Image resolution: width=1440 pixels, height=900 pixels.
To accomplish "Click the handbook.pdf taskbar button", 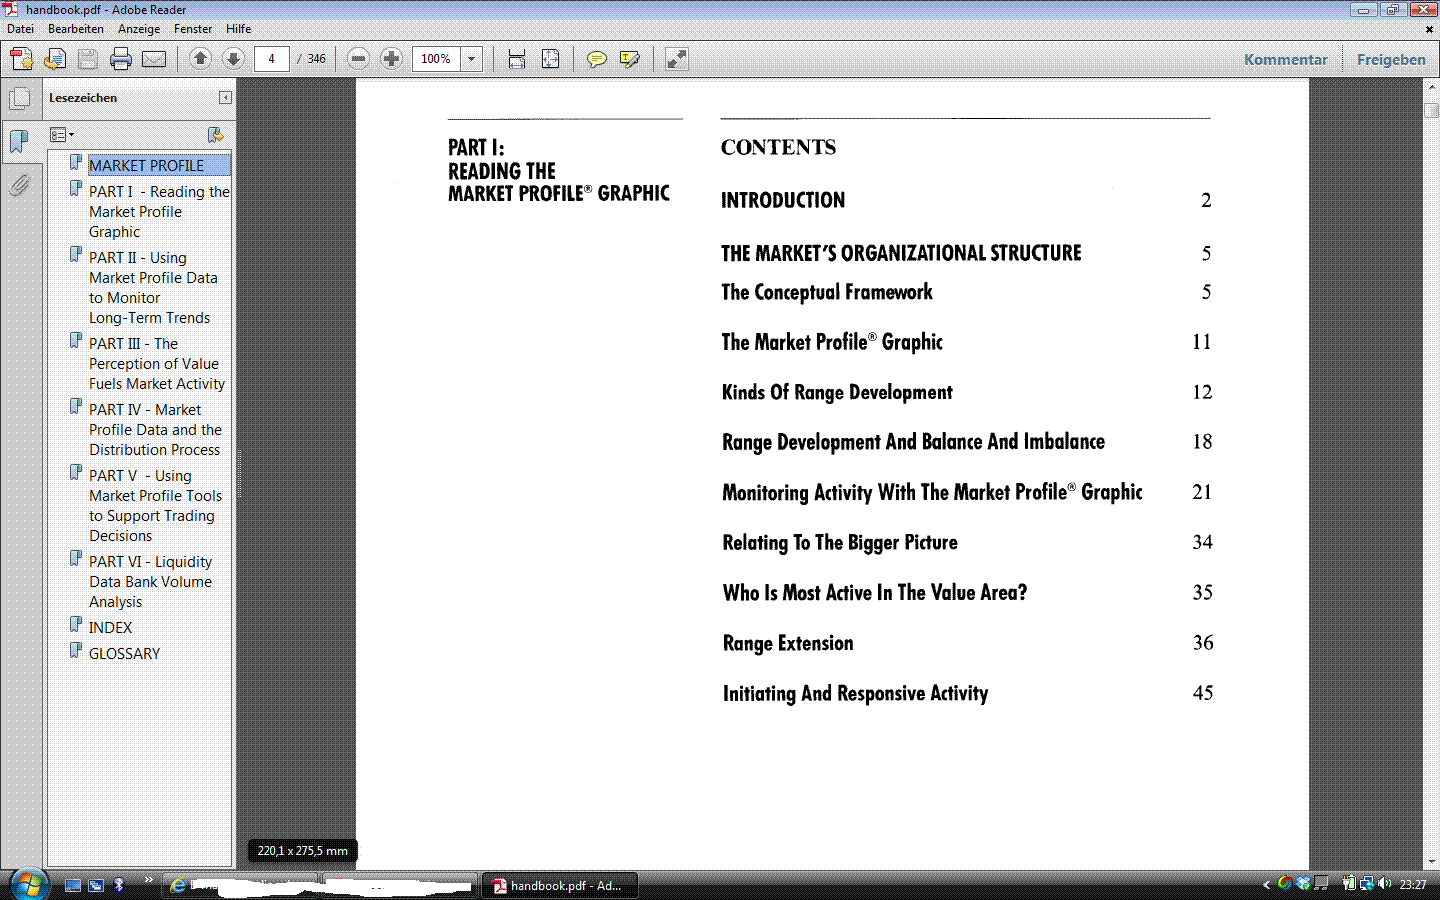I will tap(561, 885).
